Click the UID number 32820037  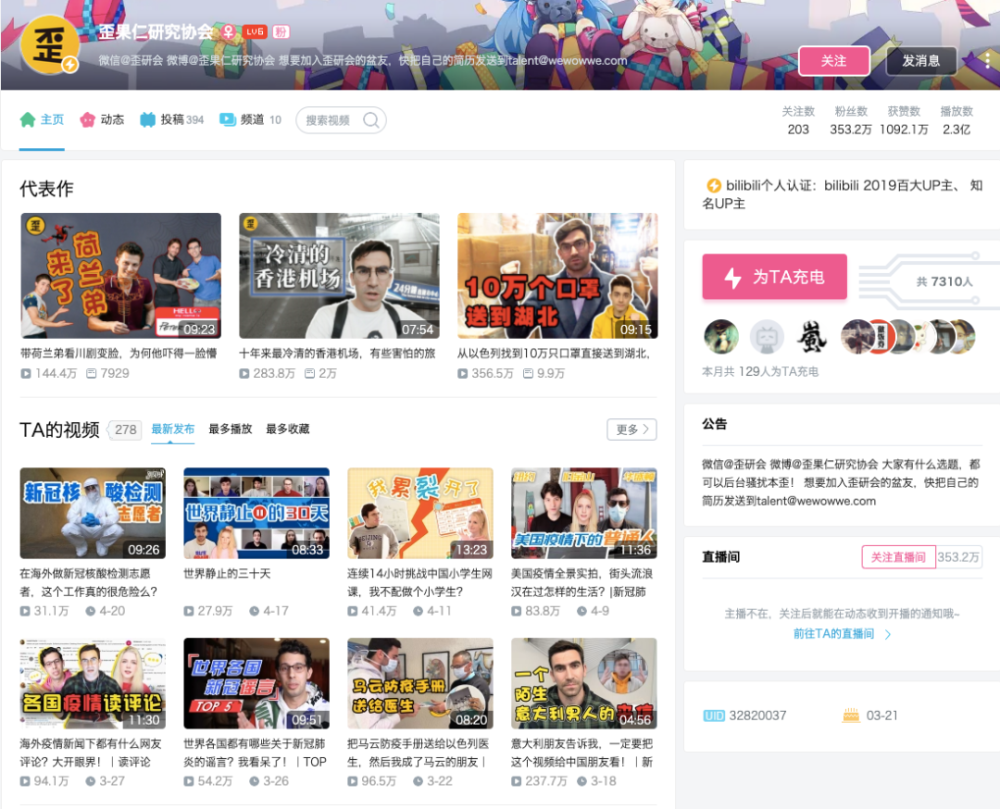coord(758,716)
